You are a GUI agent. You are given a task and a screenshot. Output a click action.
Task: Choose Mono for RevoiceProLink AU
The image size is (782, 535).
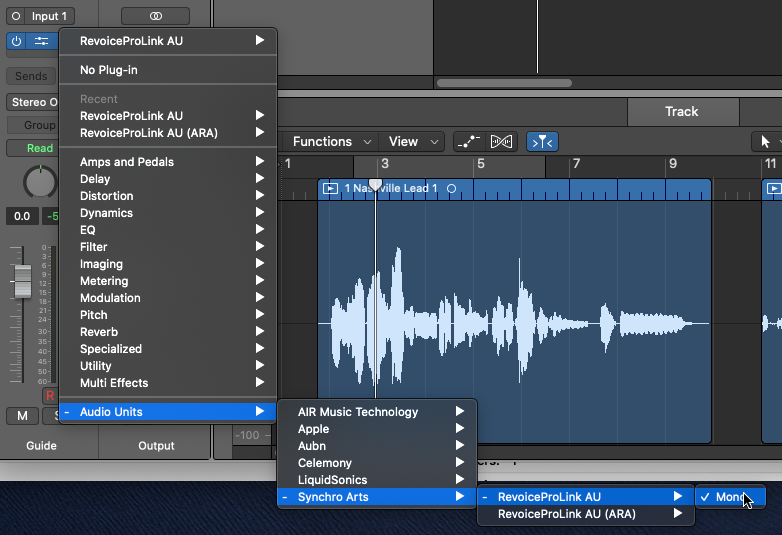tap(730, 497)
